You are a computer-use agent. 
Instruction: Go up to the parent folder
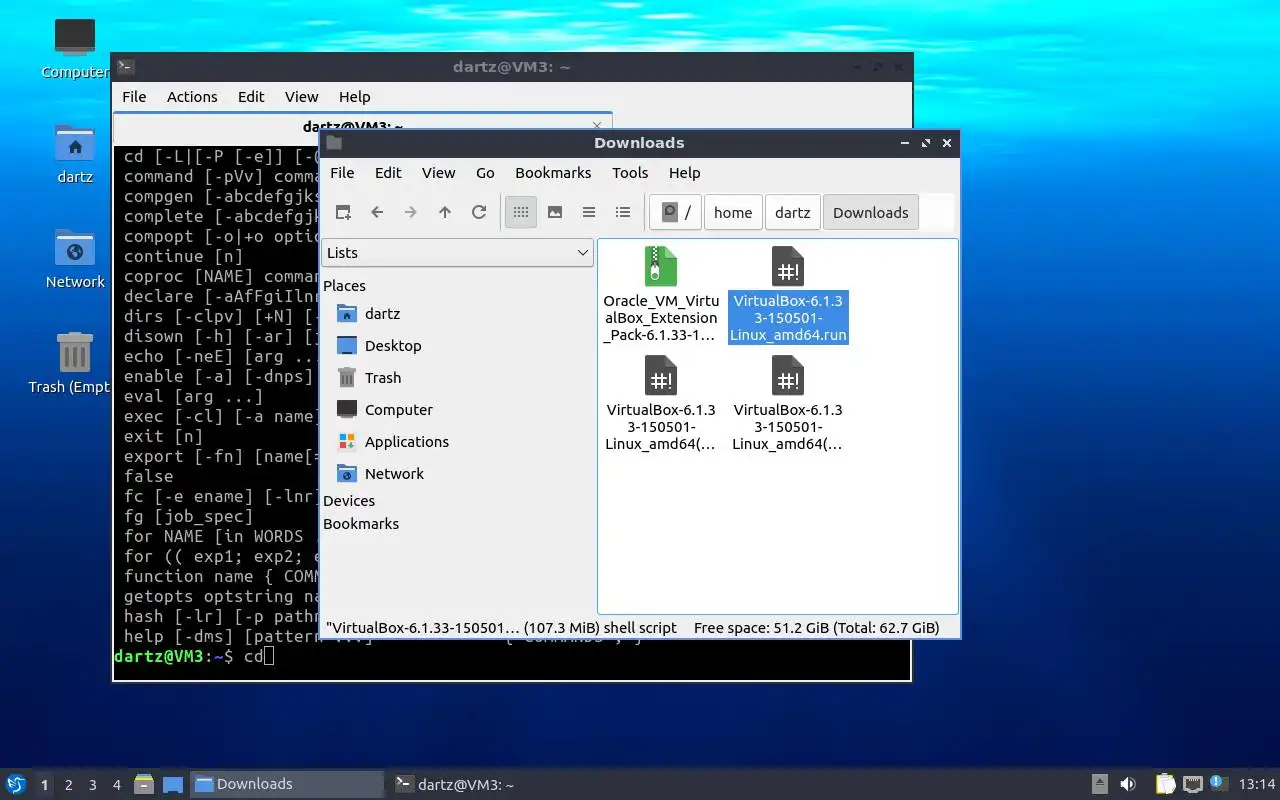pos(445,212)
